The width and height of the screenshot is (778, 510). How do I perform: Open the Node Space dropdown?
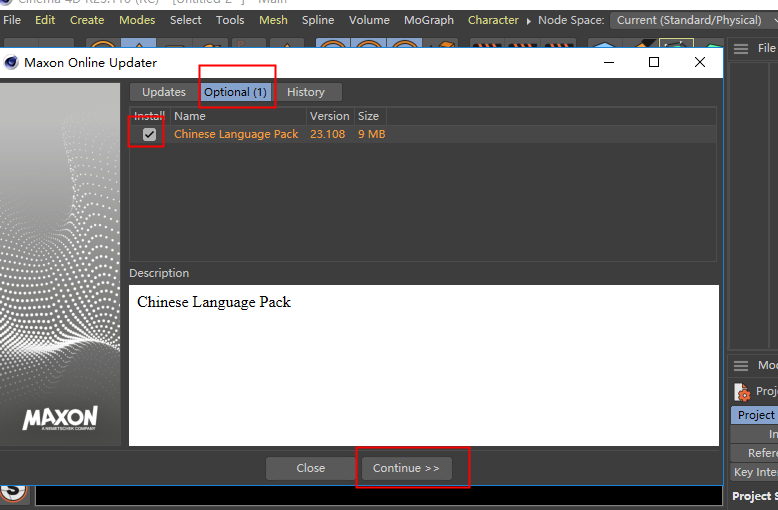[x=692, y=20]
